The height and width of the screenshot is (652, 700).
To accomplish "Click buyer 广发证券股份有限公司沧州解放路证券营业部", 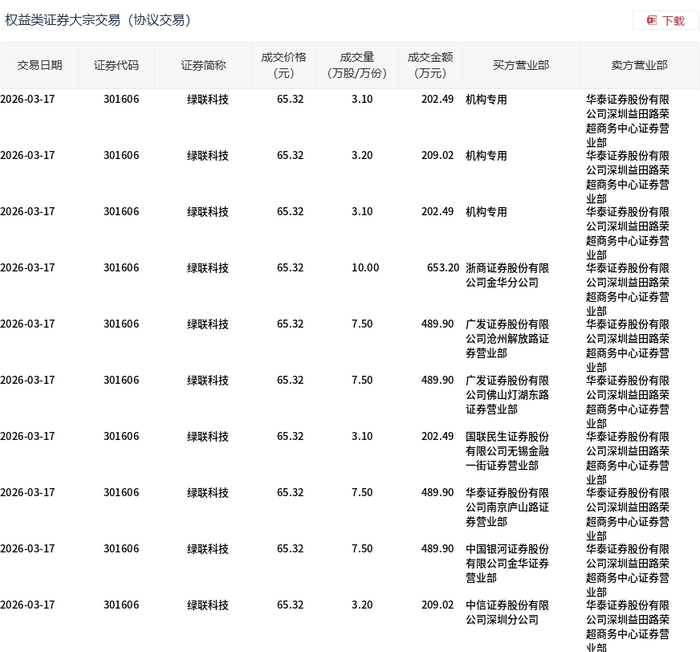I will [x=507, y=339].
